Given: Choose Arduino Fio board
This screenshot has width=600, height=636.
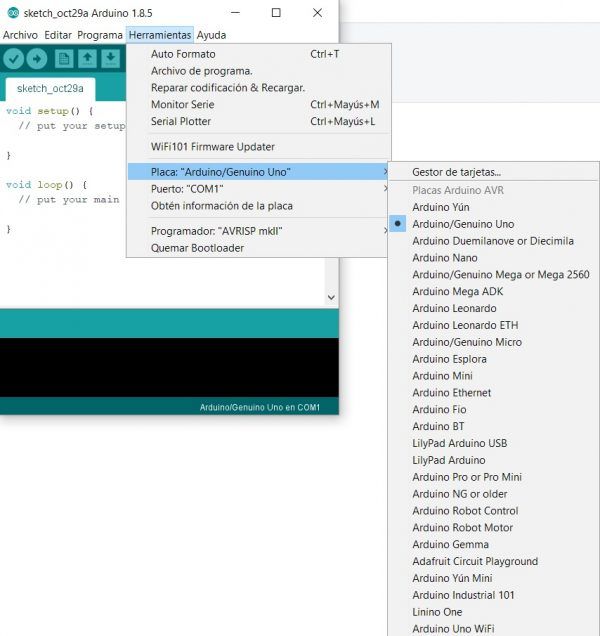Looking at the screenshot, I should click(494, 410).
